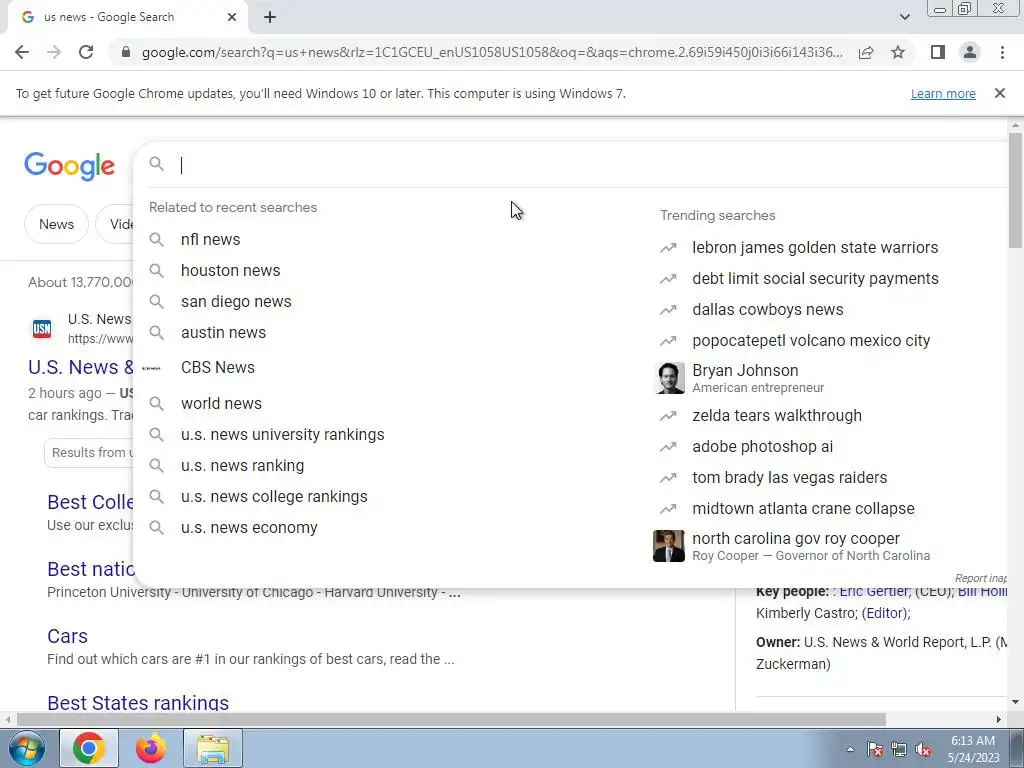The image size is (1024, 768).
Task: Open the 'Cars' sitelink
Action: [67, 636]
